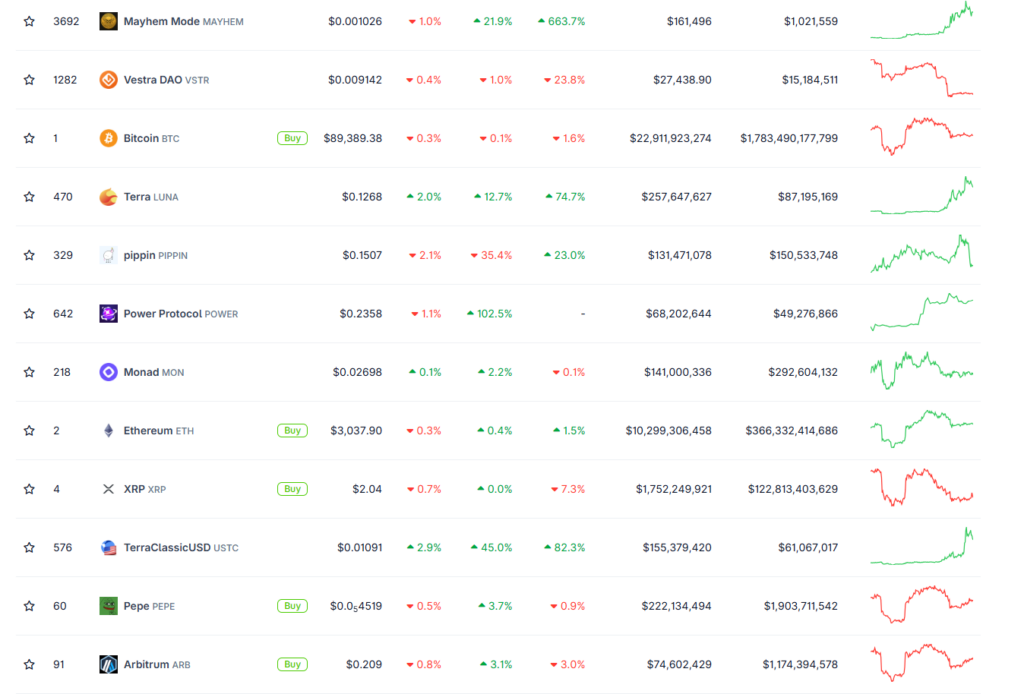Image resolution: width=1024 pixels, height=694 pixels.
Task: Click the XRP logo icon
Action: [108, 489]
